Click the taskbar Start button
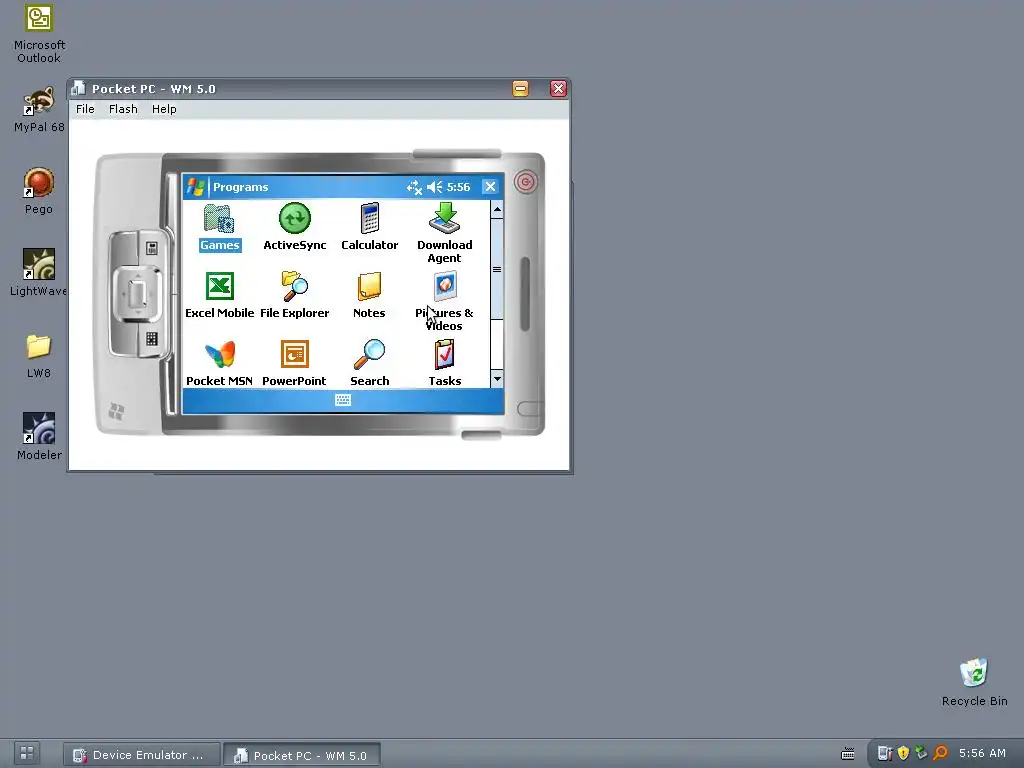This screenshot has width=1024, height=768. [x=27, y=753]
